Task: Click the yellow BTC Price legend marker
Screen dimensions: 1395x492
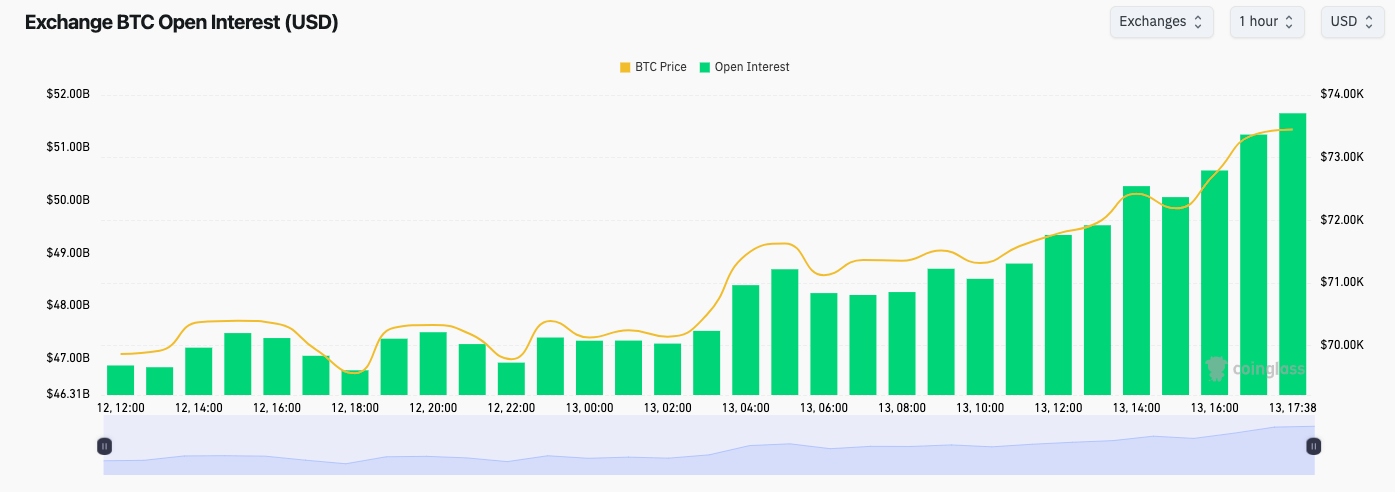Action: click(625, 67)
